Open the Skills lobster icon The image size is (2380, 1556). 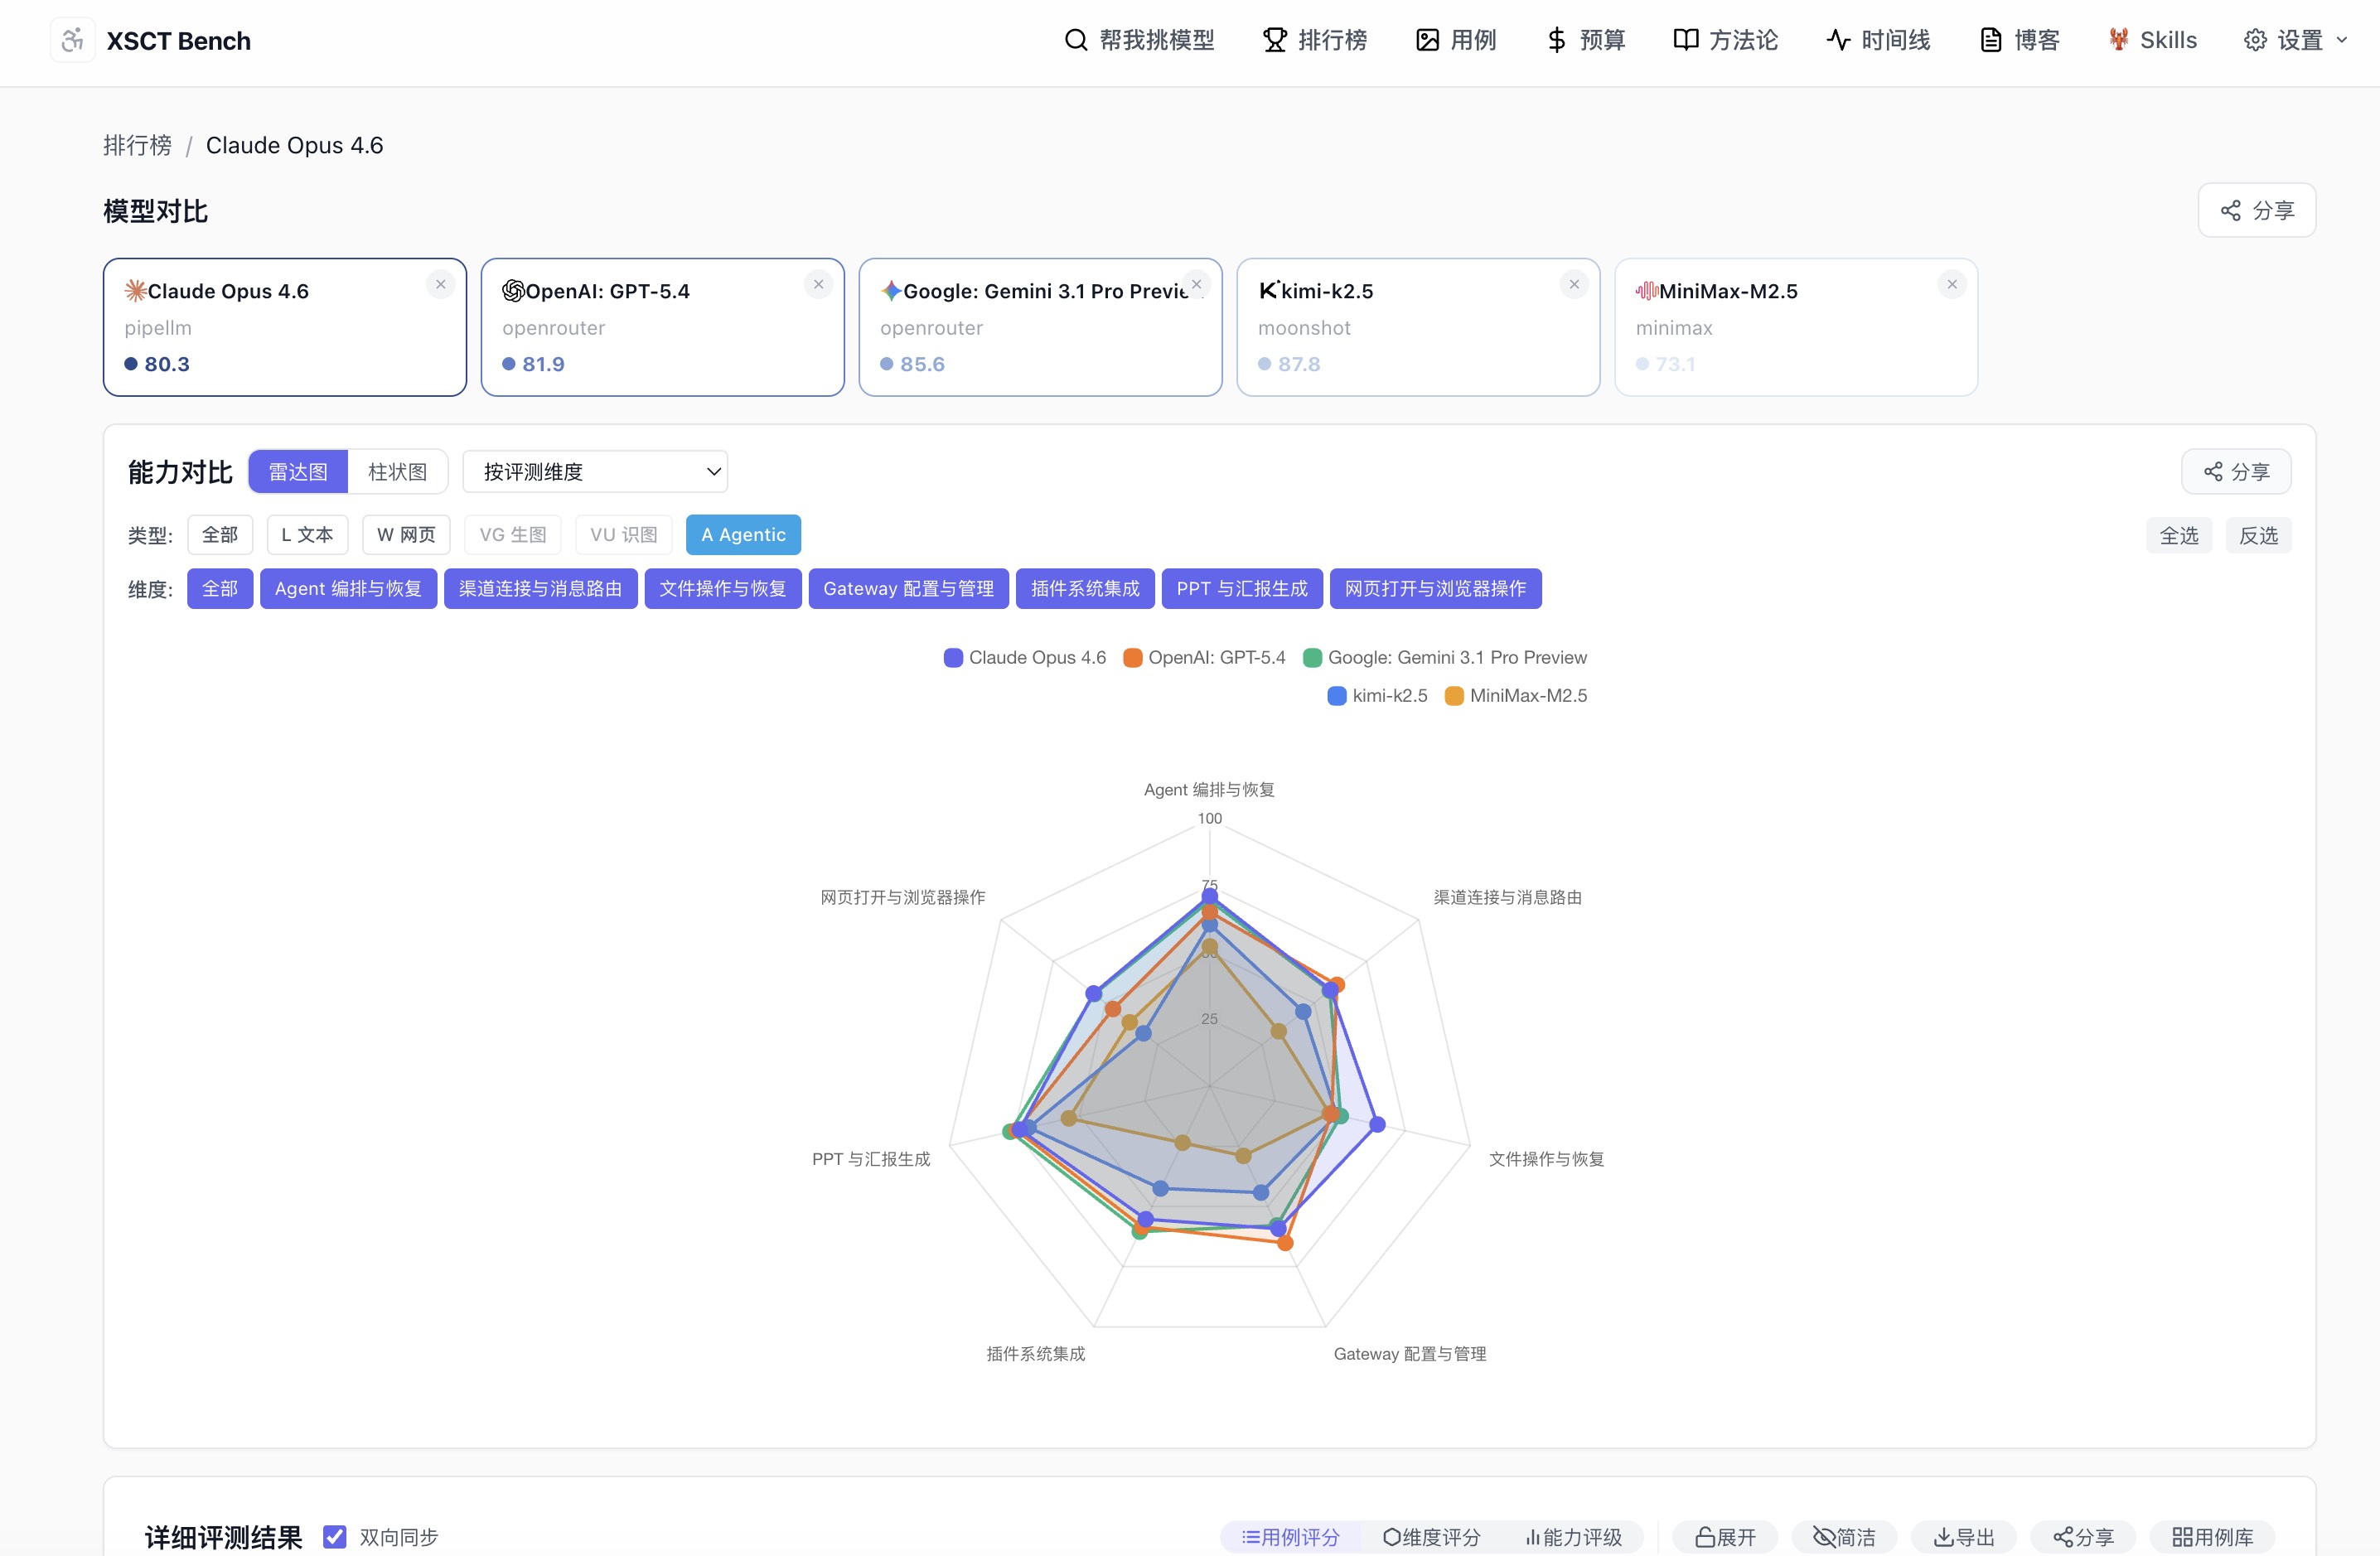[x=2118, y=40]
